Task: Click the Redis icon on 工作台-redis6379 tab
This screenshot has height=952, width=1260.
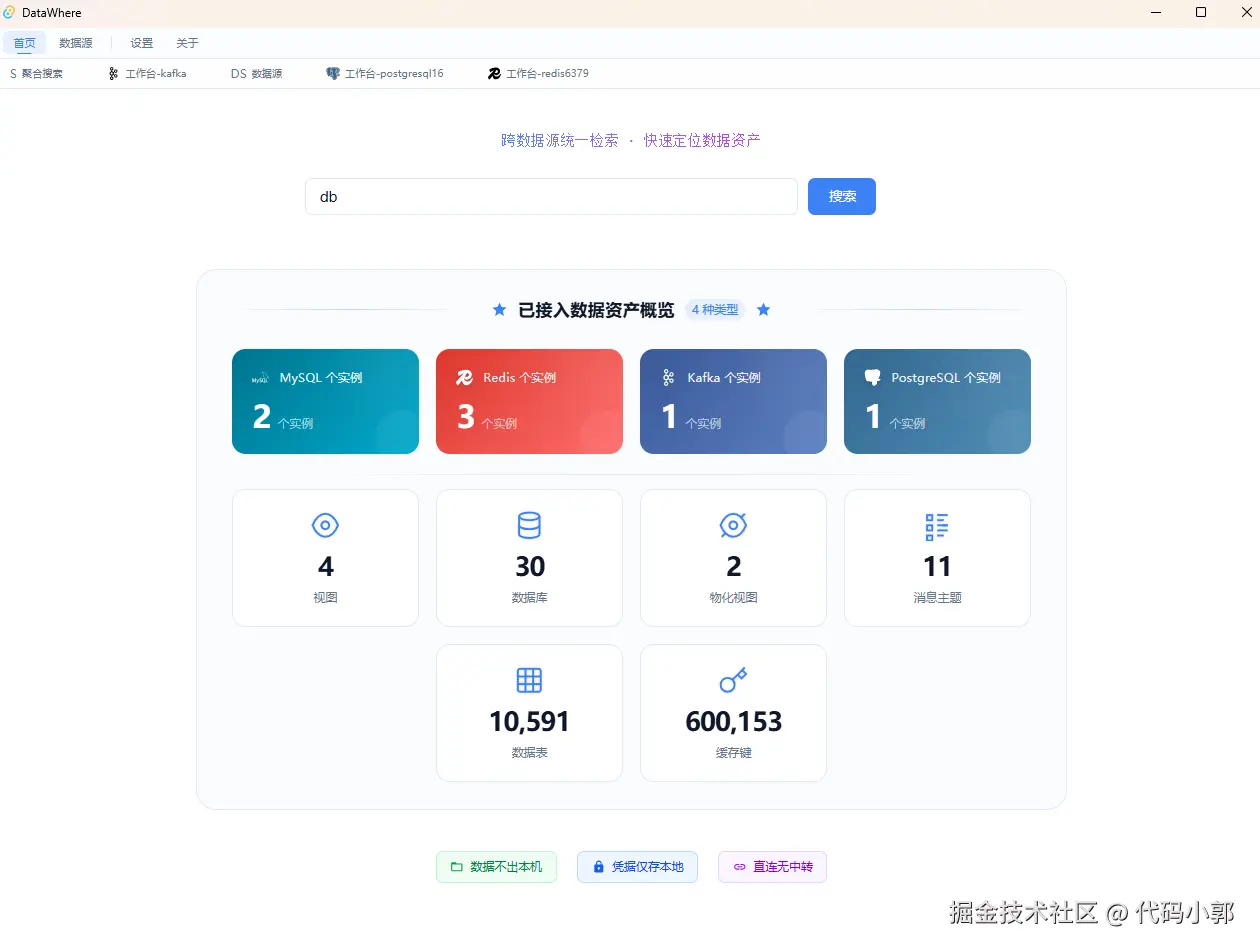Action: 494,74
